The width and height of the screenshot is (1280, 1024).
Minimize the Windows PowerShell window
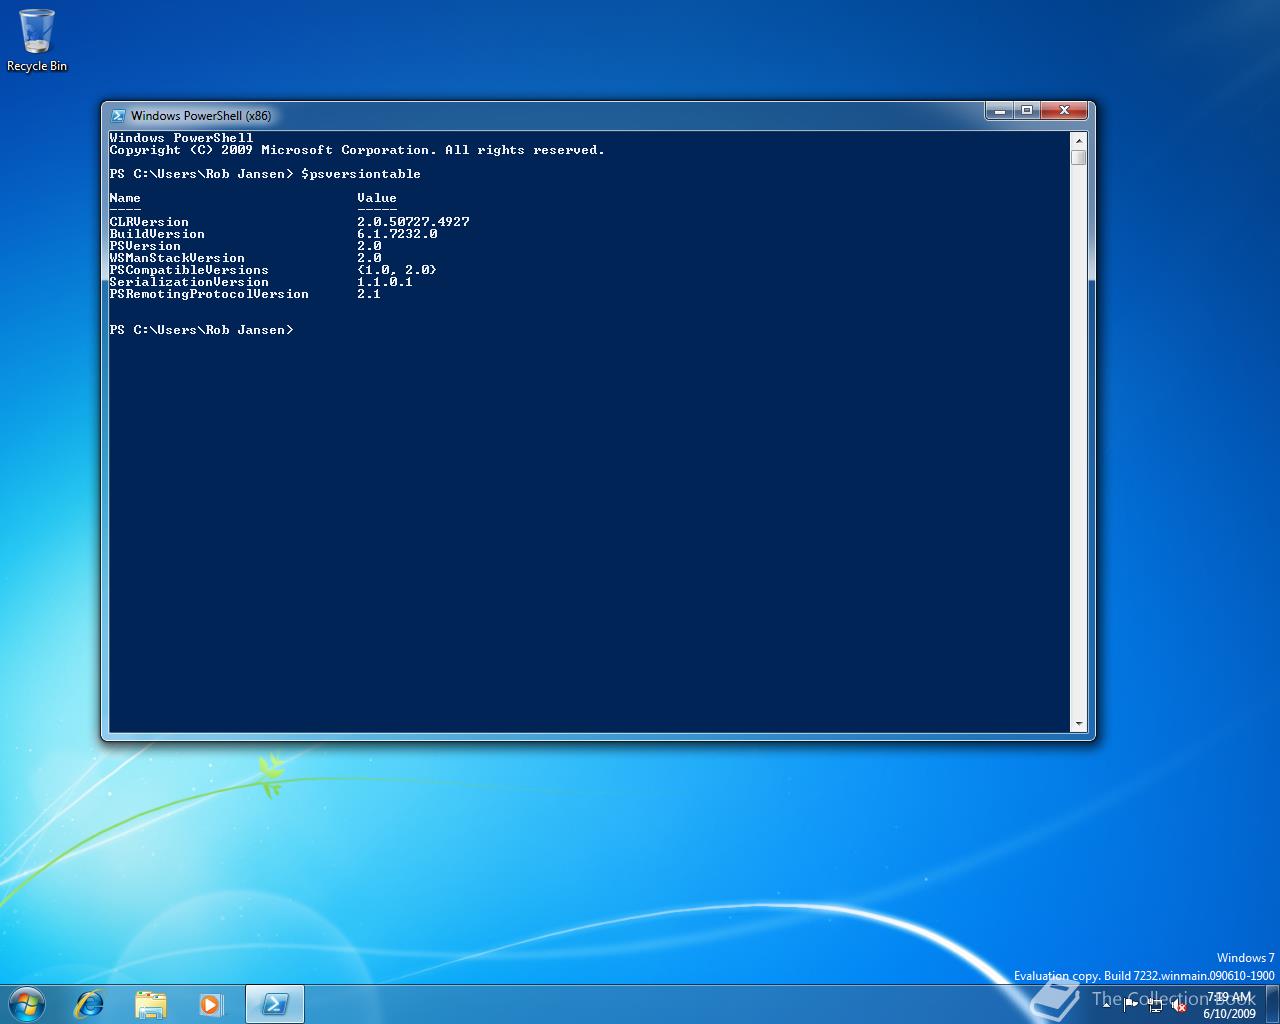[x=999, y=110]
